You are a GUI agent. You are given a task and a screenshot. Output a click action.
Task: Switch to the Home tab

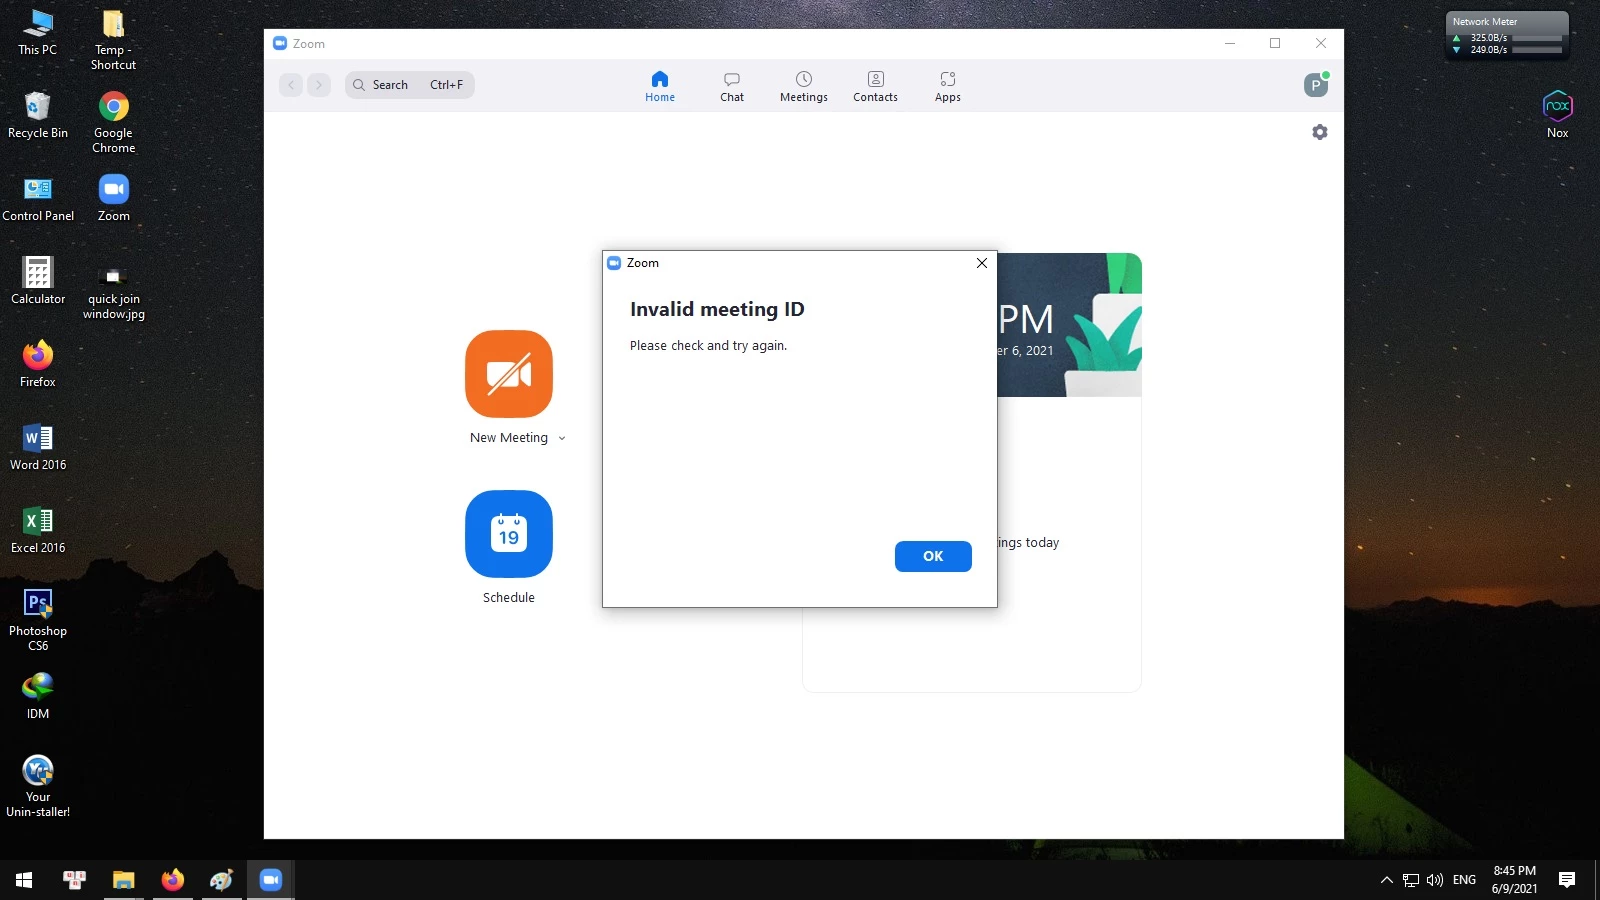point(660,86)
